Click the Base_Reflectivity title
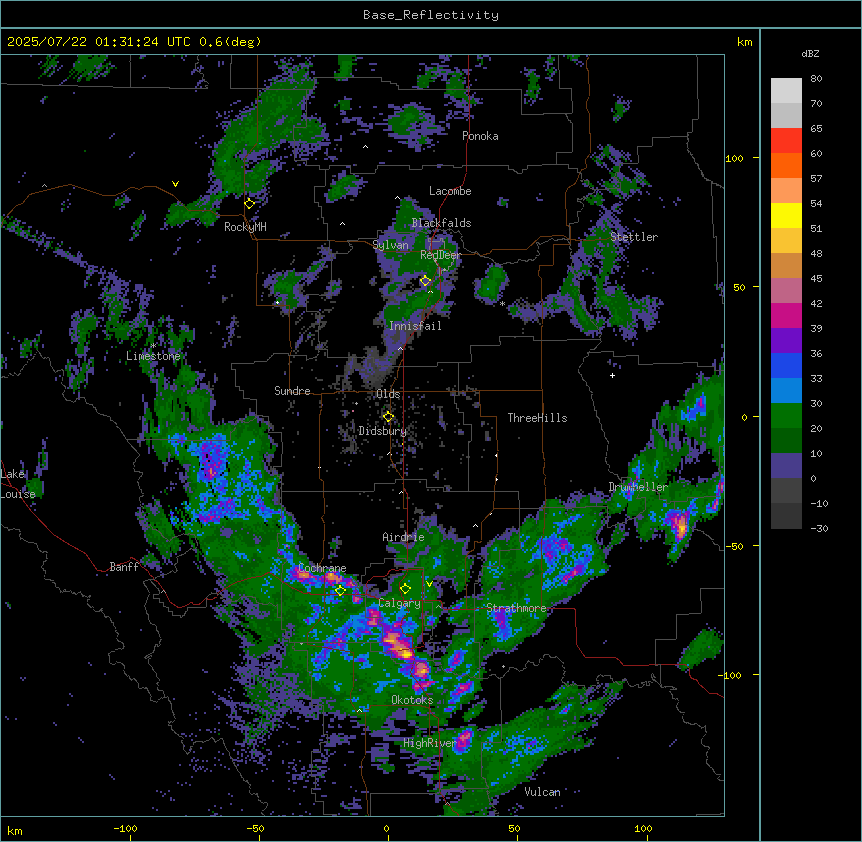Viewport: 862px width, 842px height. click(431, 15)
